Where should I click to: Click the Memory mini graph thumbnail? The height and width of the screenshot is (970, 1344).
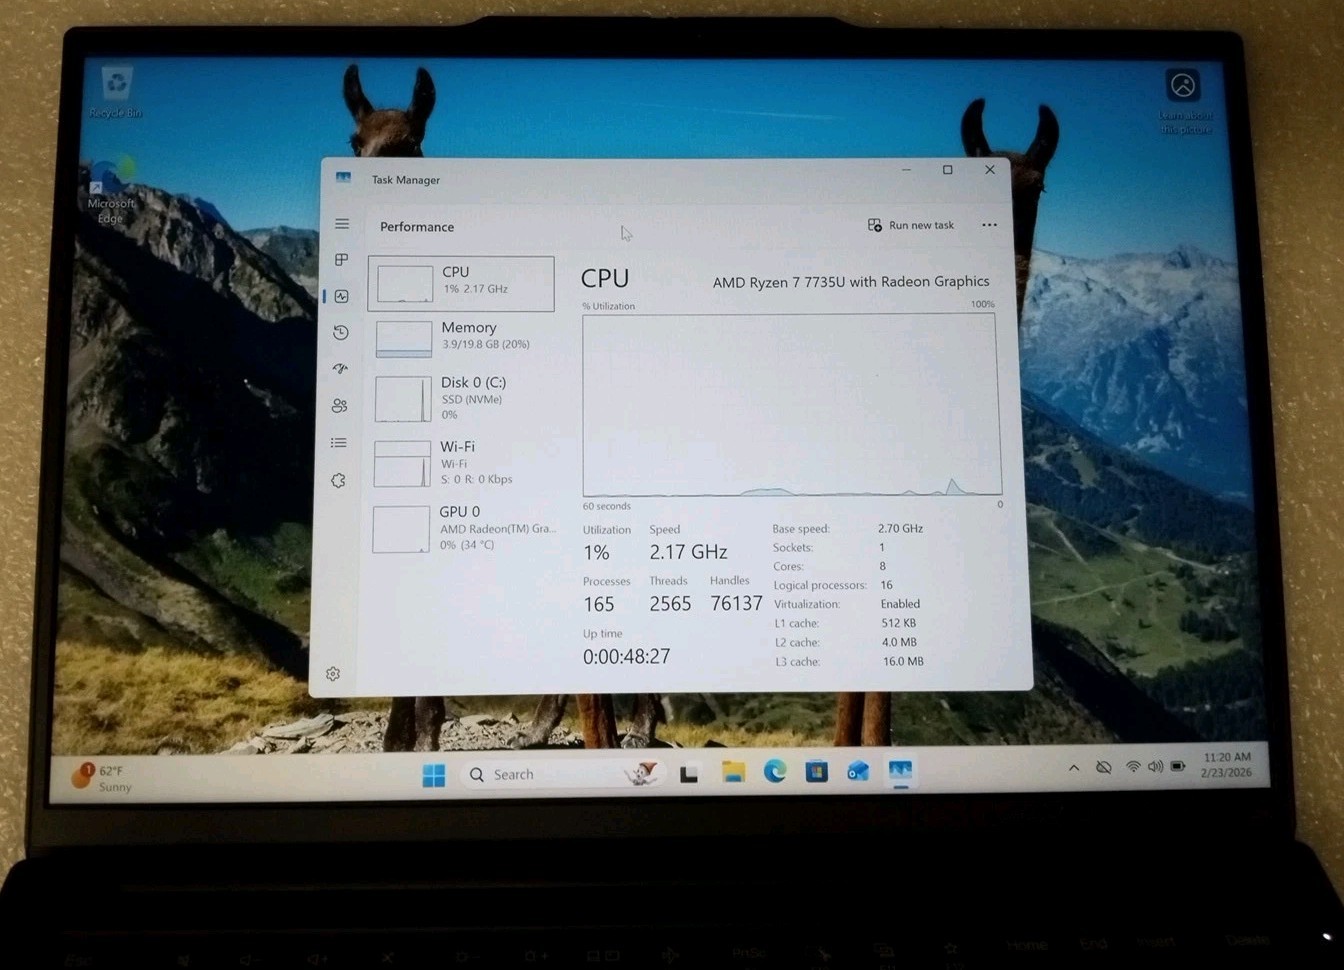(x=404, y=339)
